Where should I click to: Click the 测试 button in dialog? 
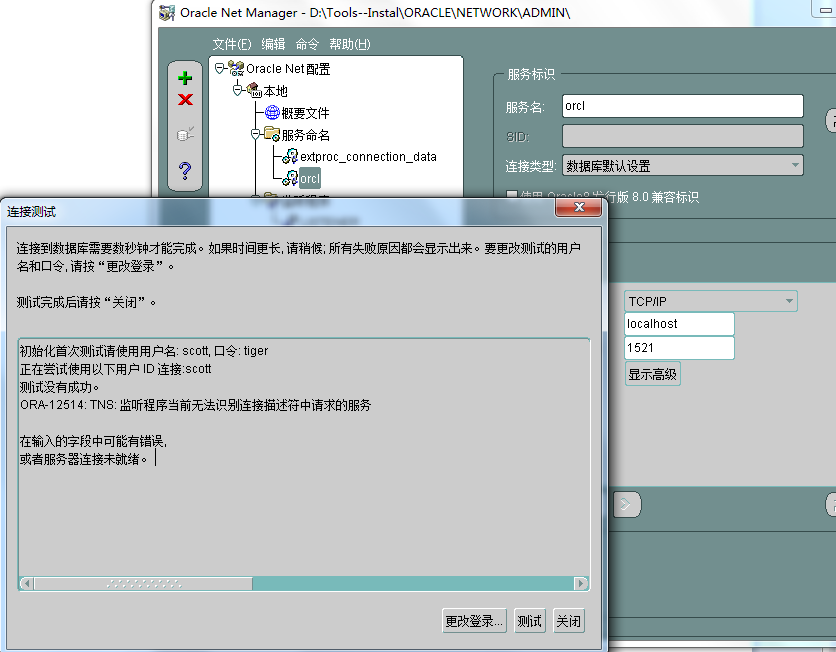tap(529, 621)
